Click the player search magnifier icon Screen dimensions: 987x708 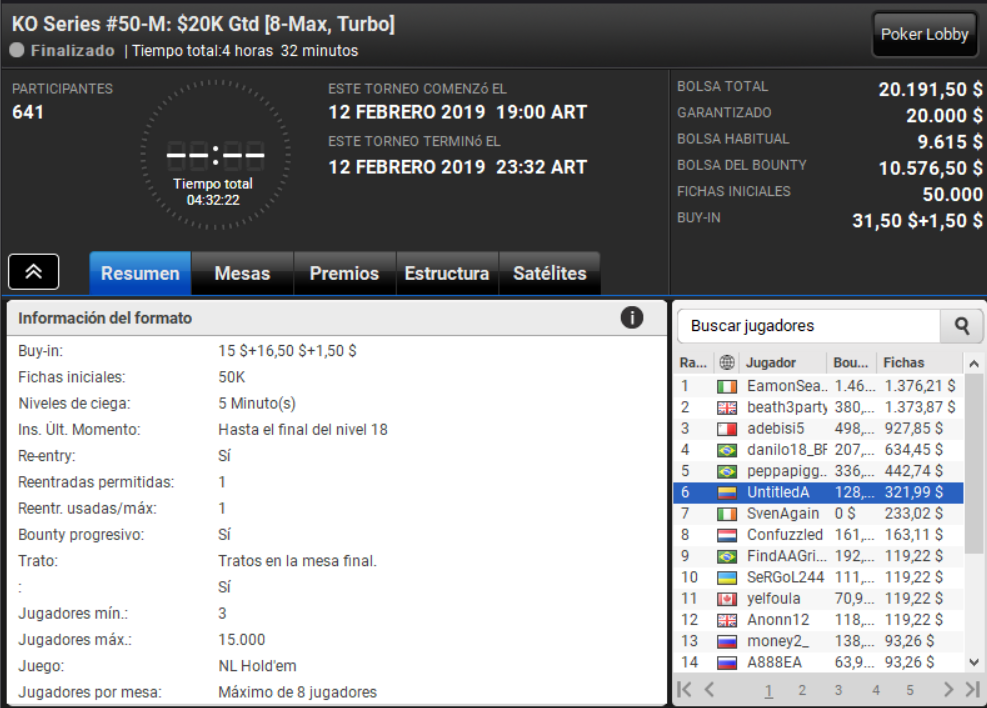[x=961, y=325]
